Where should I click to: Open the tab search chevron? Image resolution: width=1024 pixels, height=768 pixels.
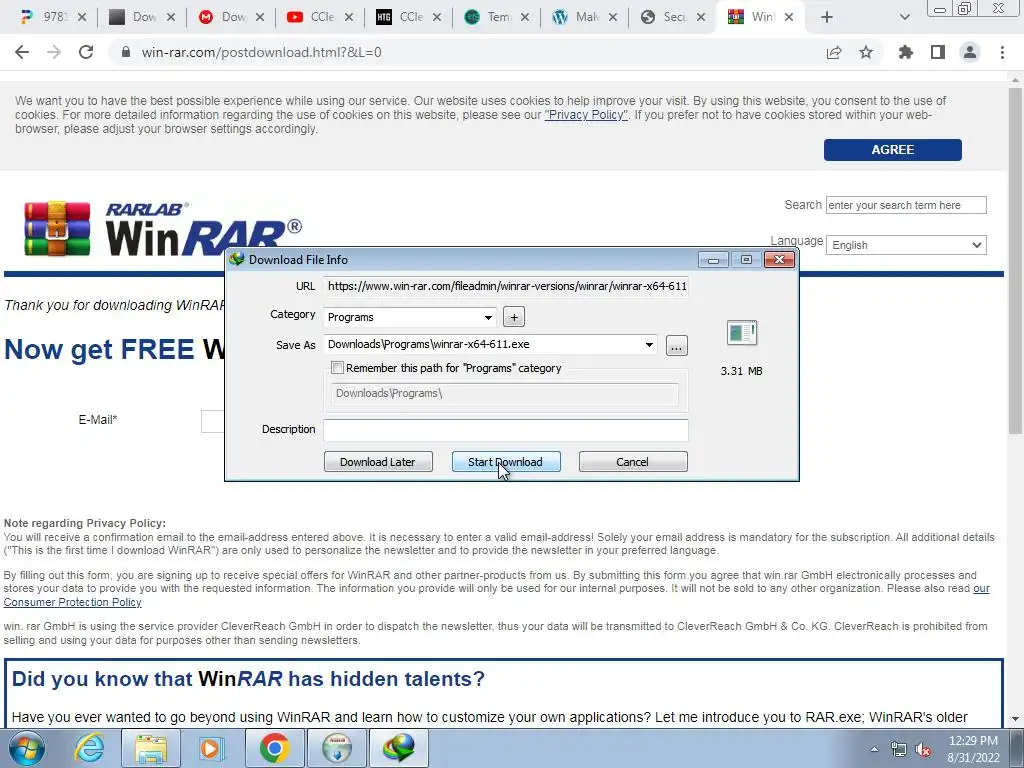pos(904,17)
